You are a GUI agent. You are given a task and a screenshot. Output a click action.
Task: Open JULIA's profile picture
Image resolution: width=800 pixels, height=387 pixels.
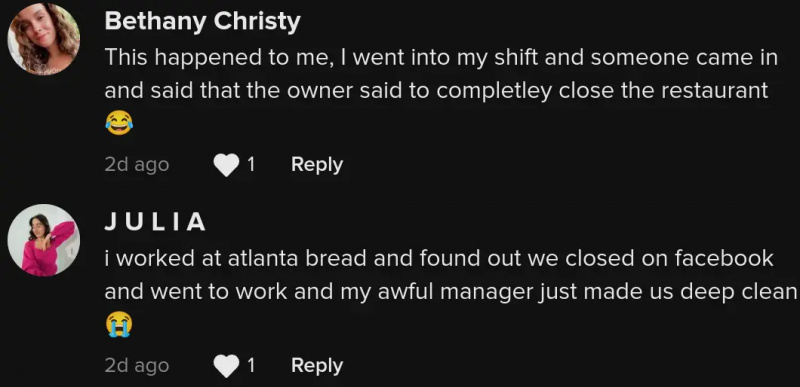(43, 240)
